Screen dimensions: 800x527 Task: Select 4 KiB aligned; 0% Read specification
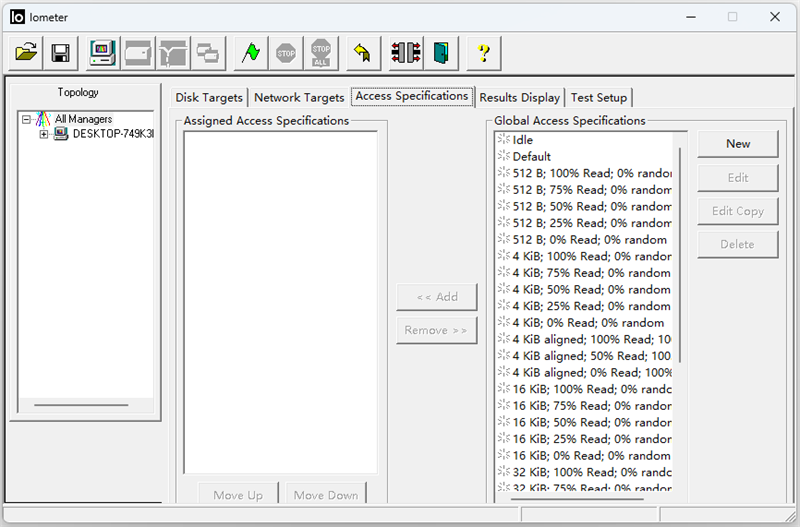[584, 372]
